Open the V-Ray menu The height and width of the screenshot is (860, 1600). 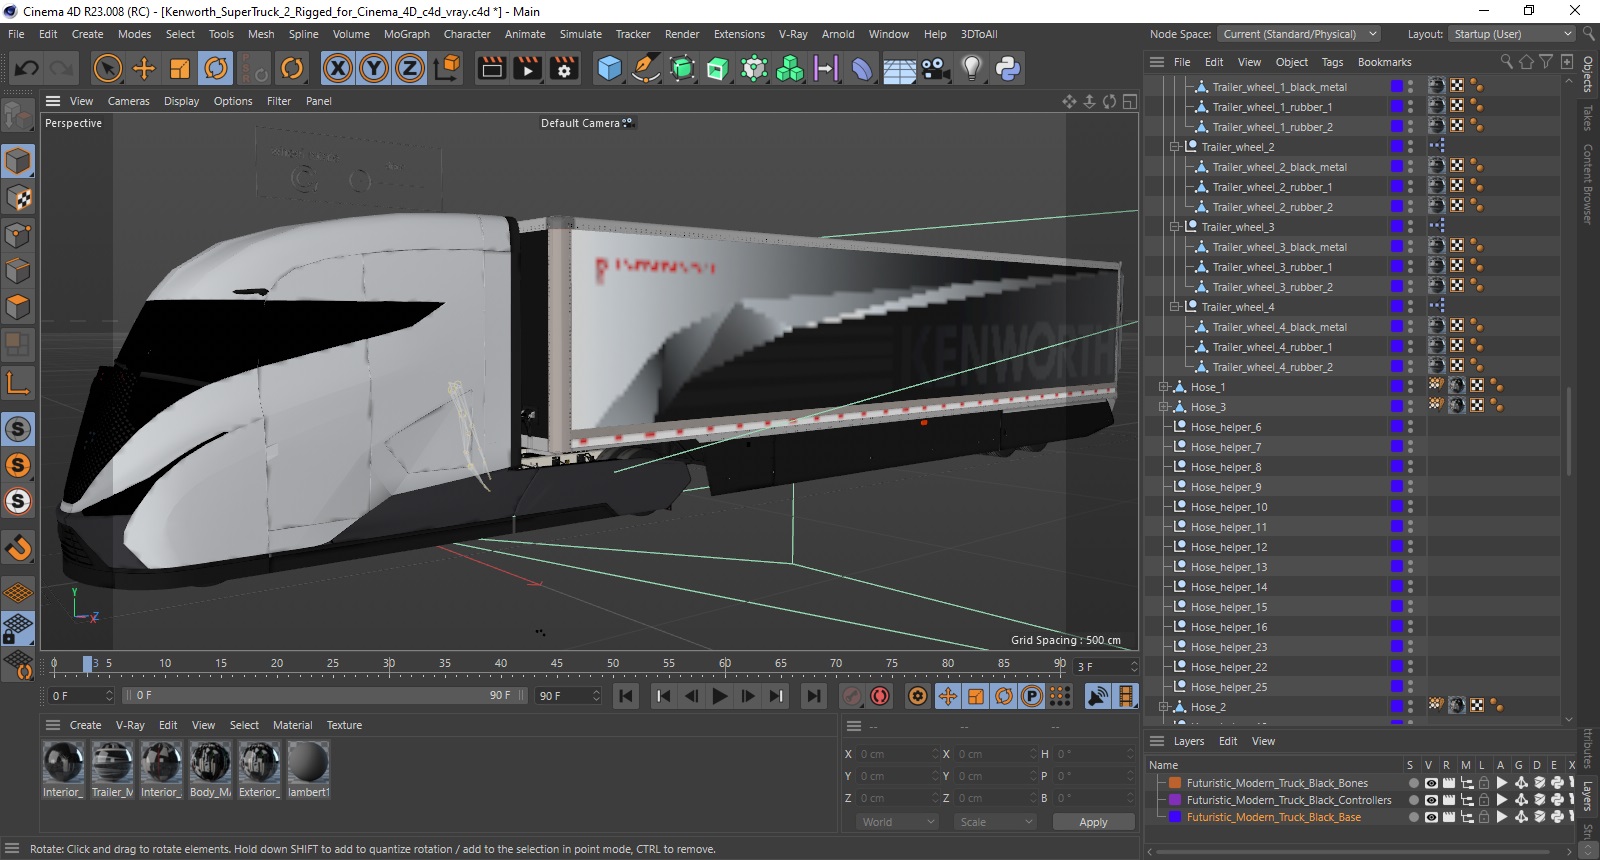pos(793,34)
